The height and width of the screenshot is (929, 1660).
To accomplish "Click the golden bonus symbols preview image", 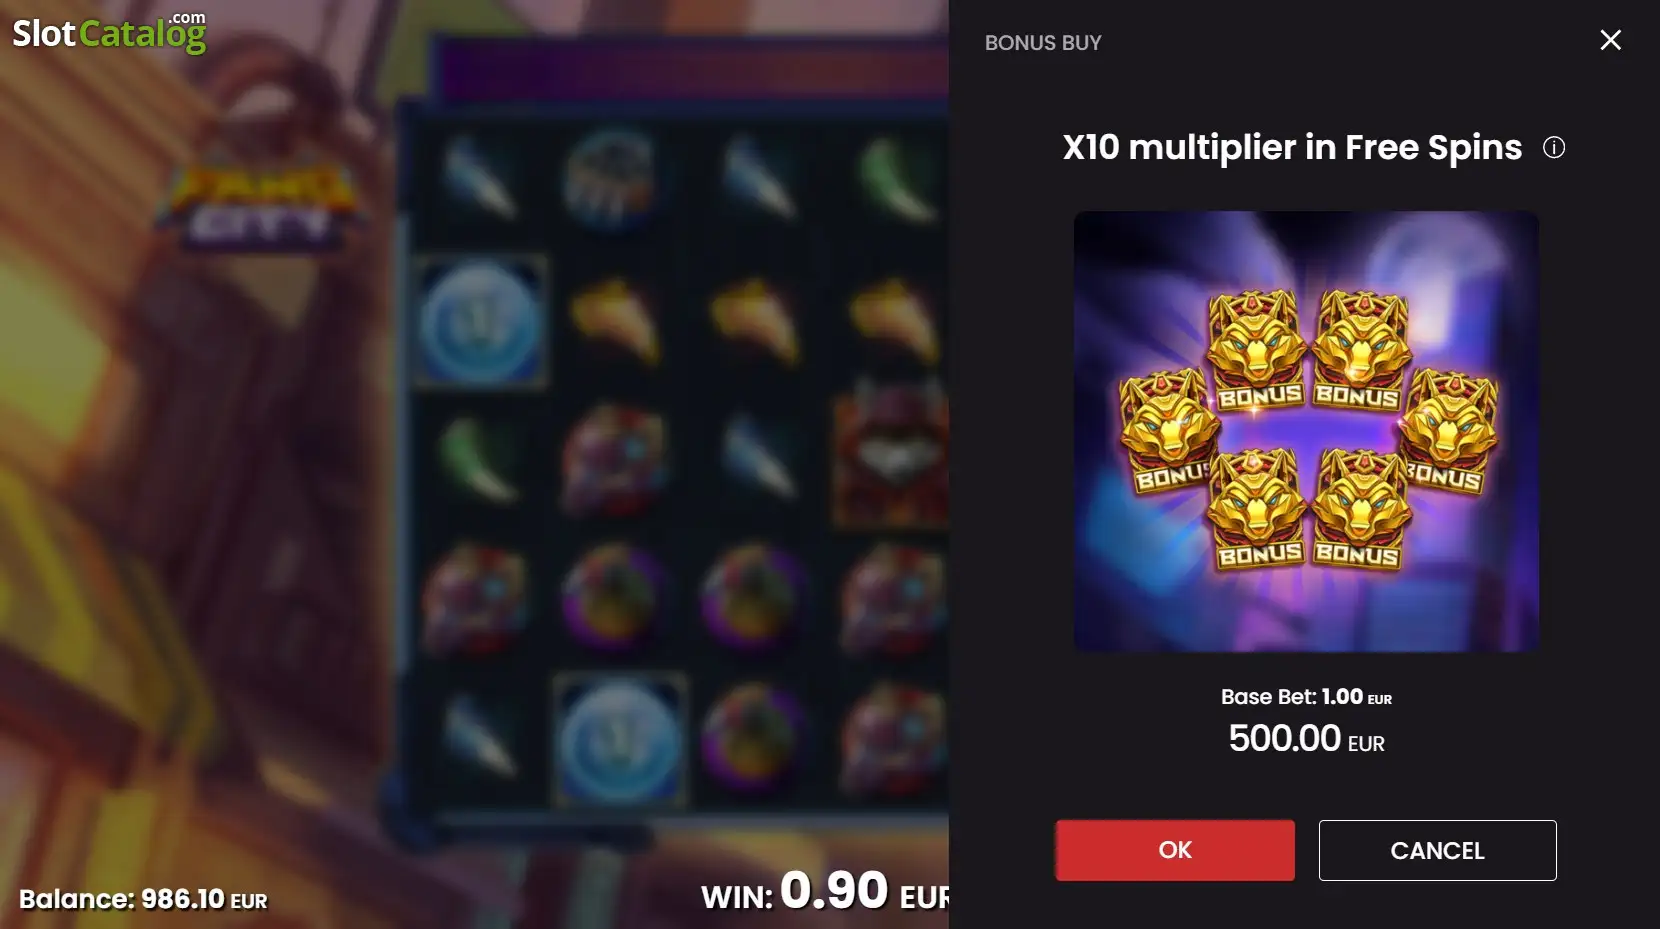I will pos(1306,431).
